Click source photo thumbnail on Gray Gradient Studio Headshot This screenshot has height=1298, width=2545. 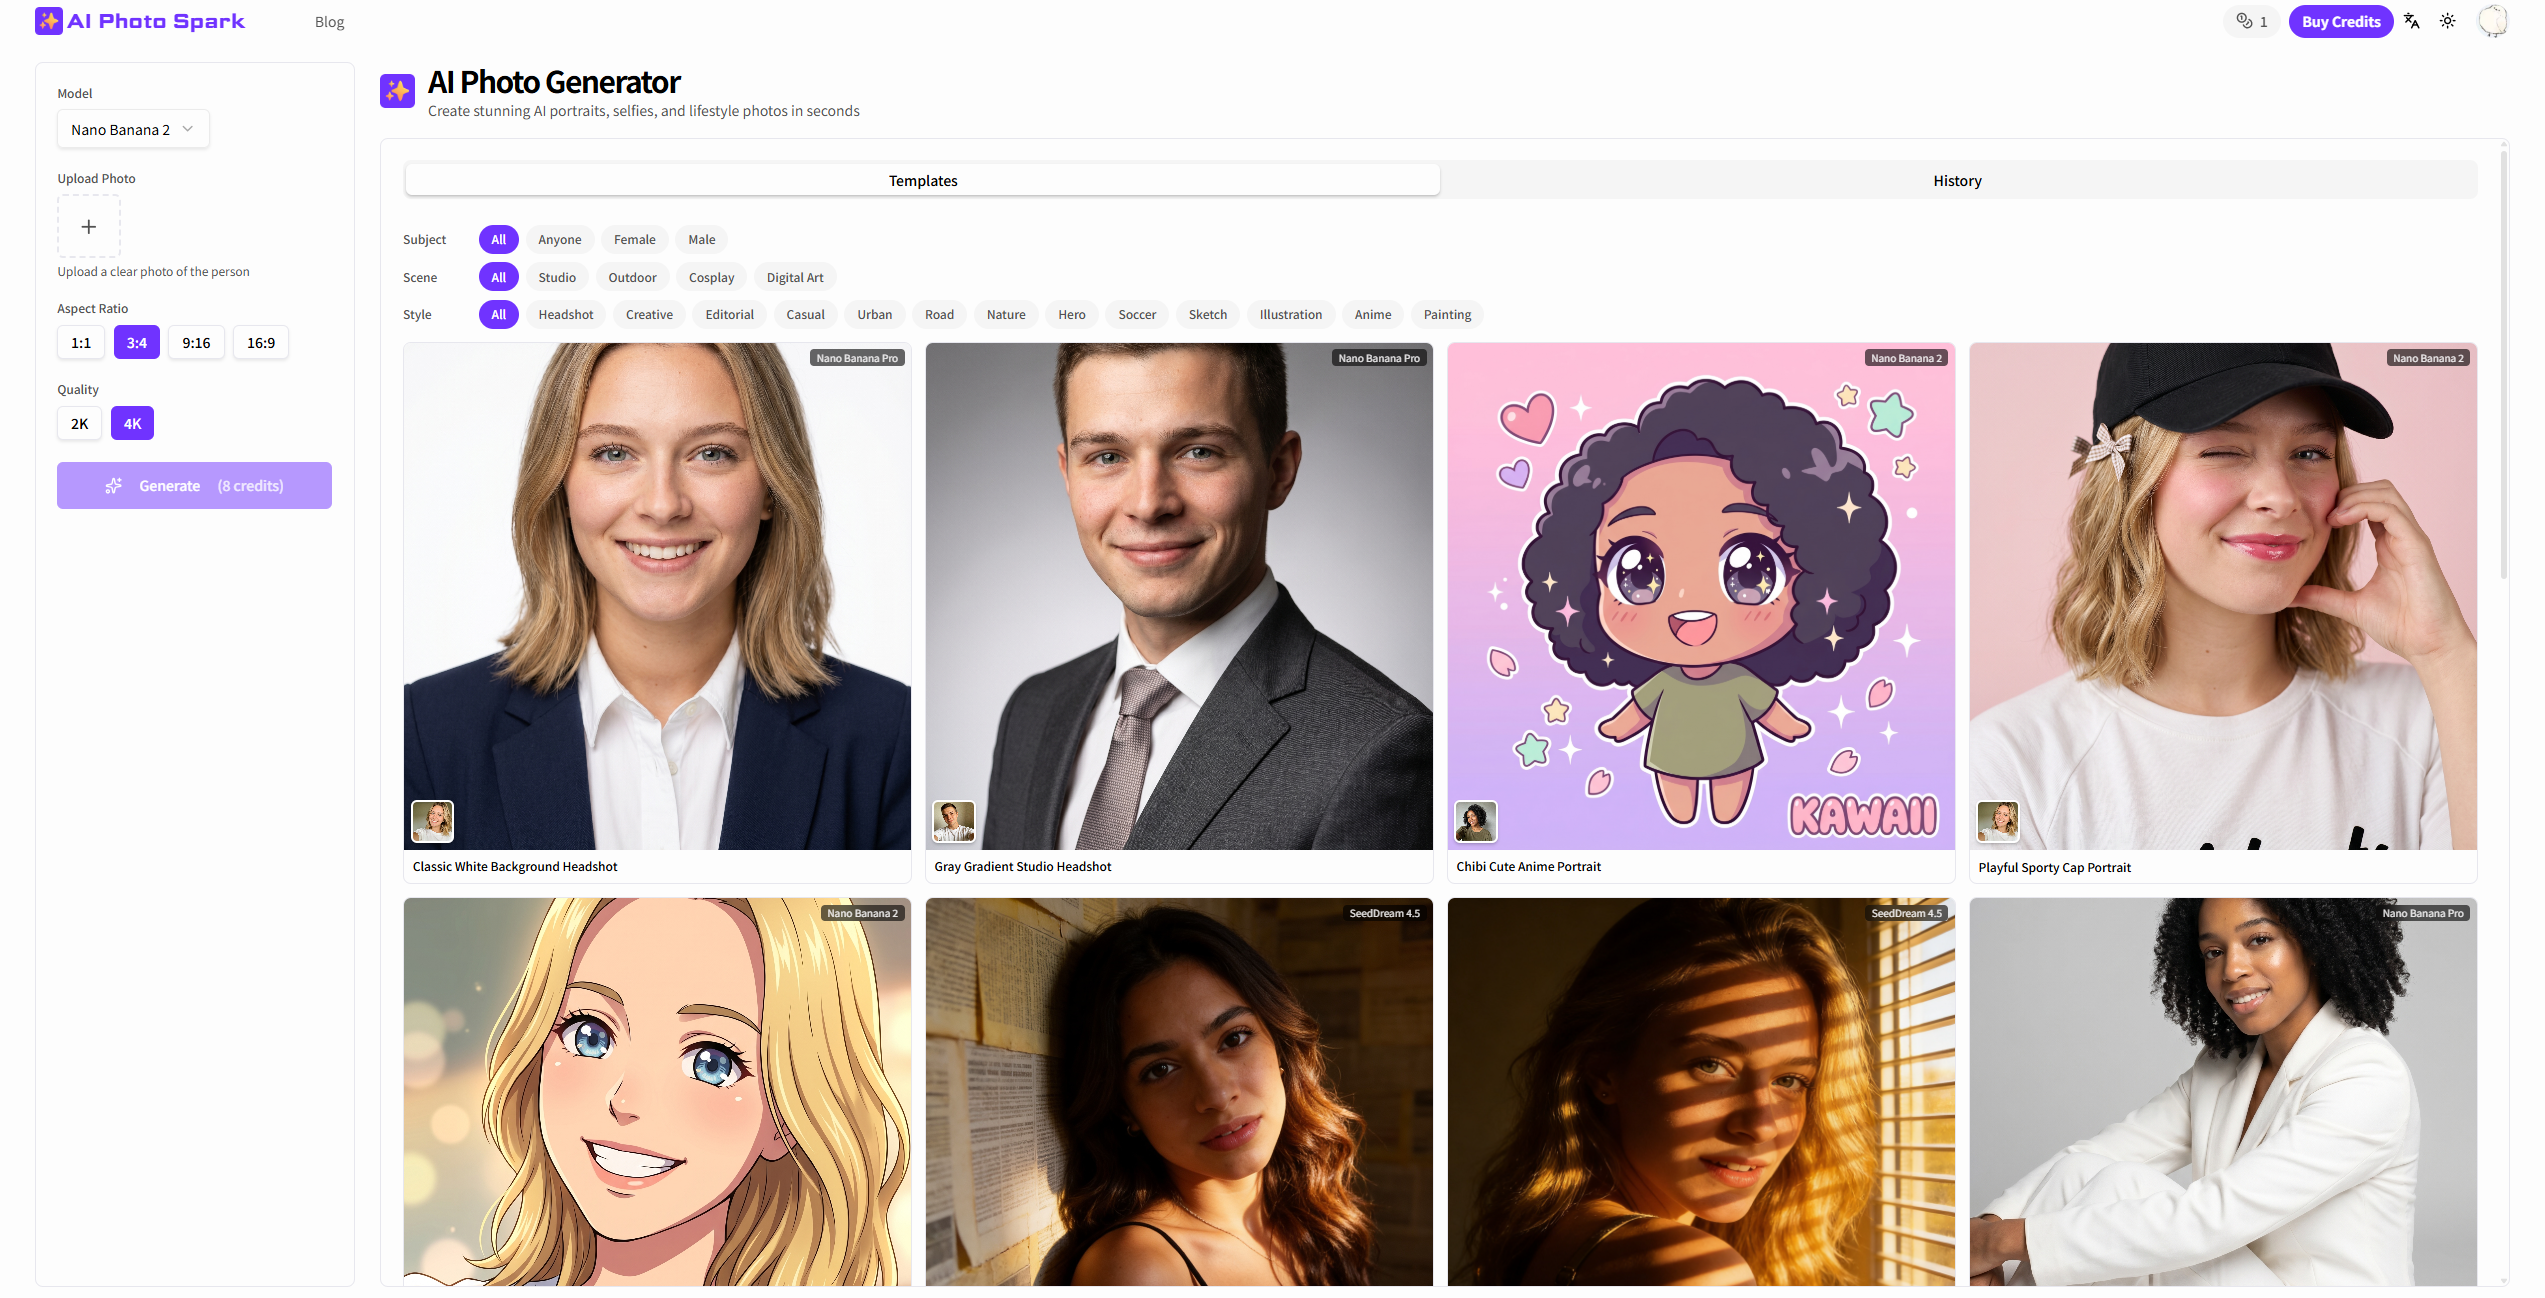coord(954,822)
